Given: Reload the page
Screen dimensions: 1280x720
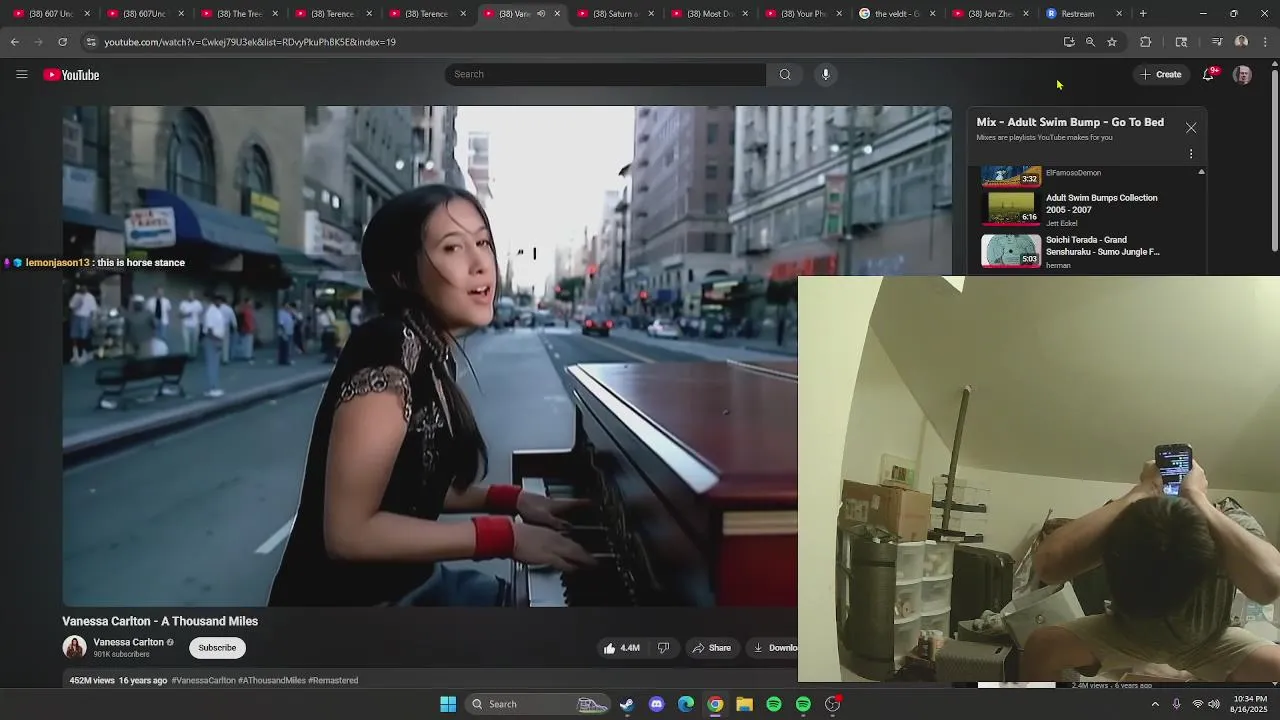Looking at the screenshot, I should (x=62, y=42).
